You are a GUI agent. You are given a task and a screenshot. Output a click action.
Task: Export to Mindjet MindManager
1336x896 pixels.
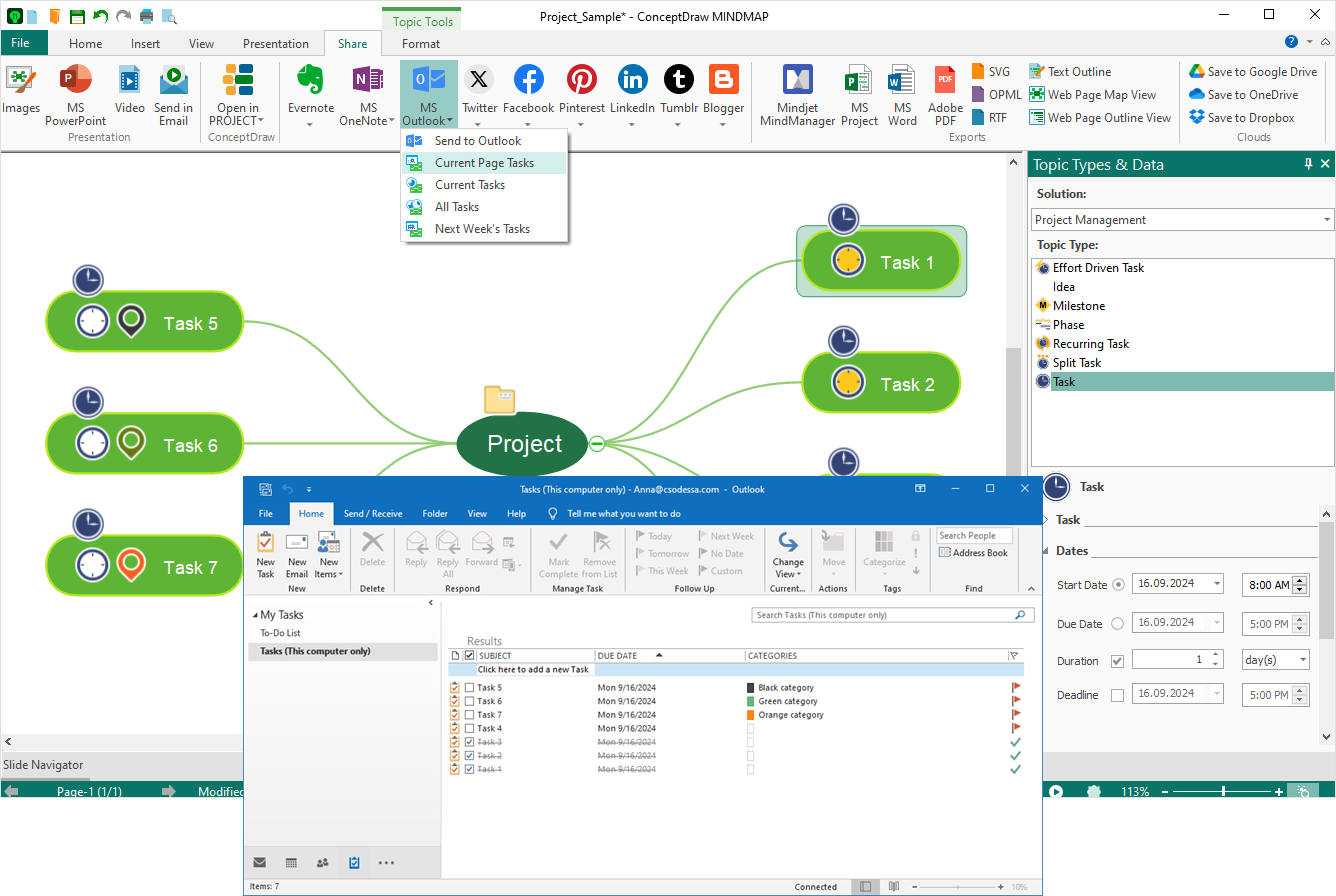coord(797,96)
